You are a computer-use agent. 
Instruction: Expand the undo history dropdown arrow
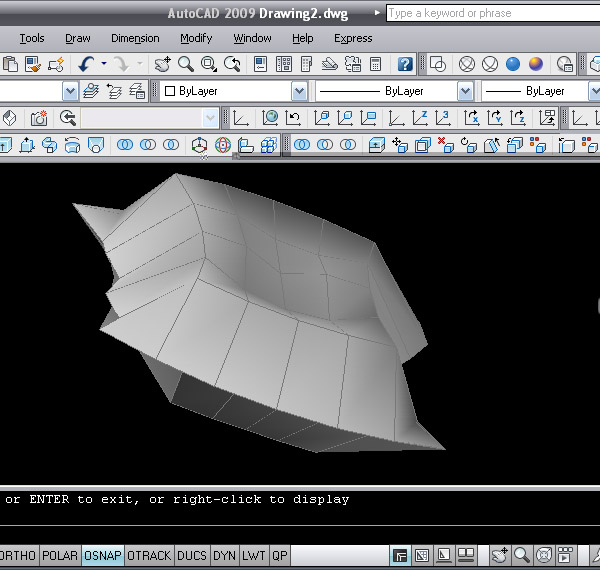103,64
